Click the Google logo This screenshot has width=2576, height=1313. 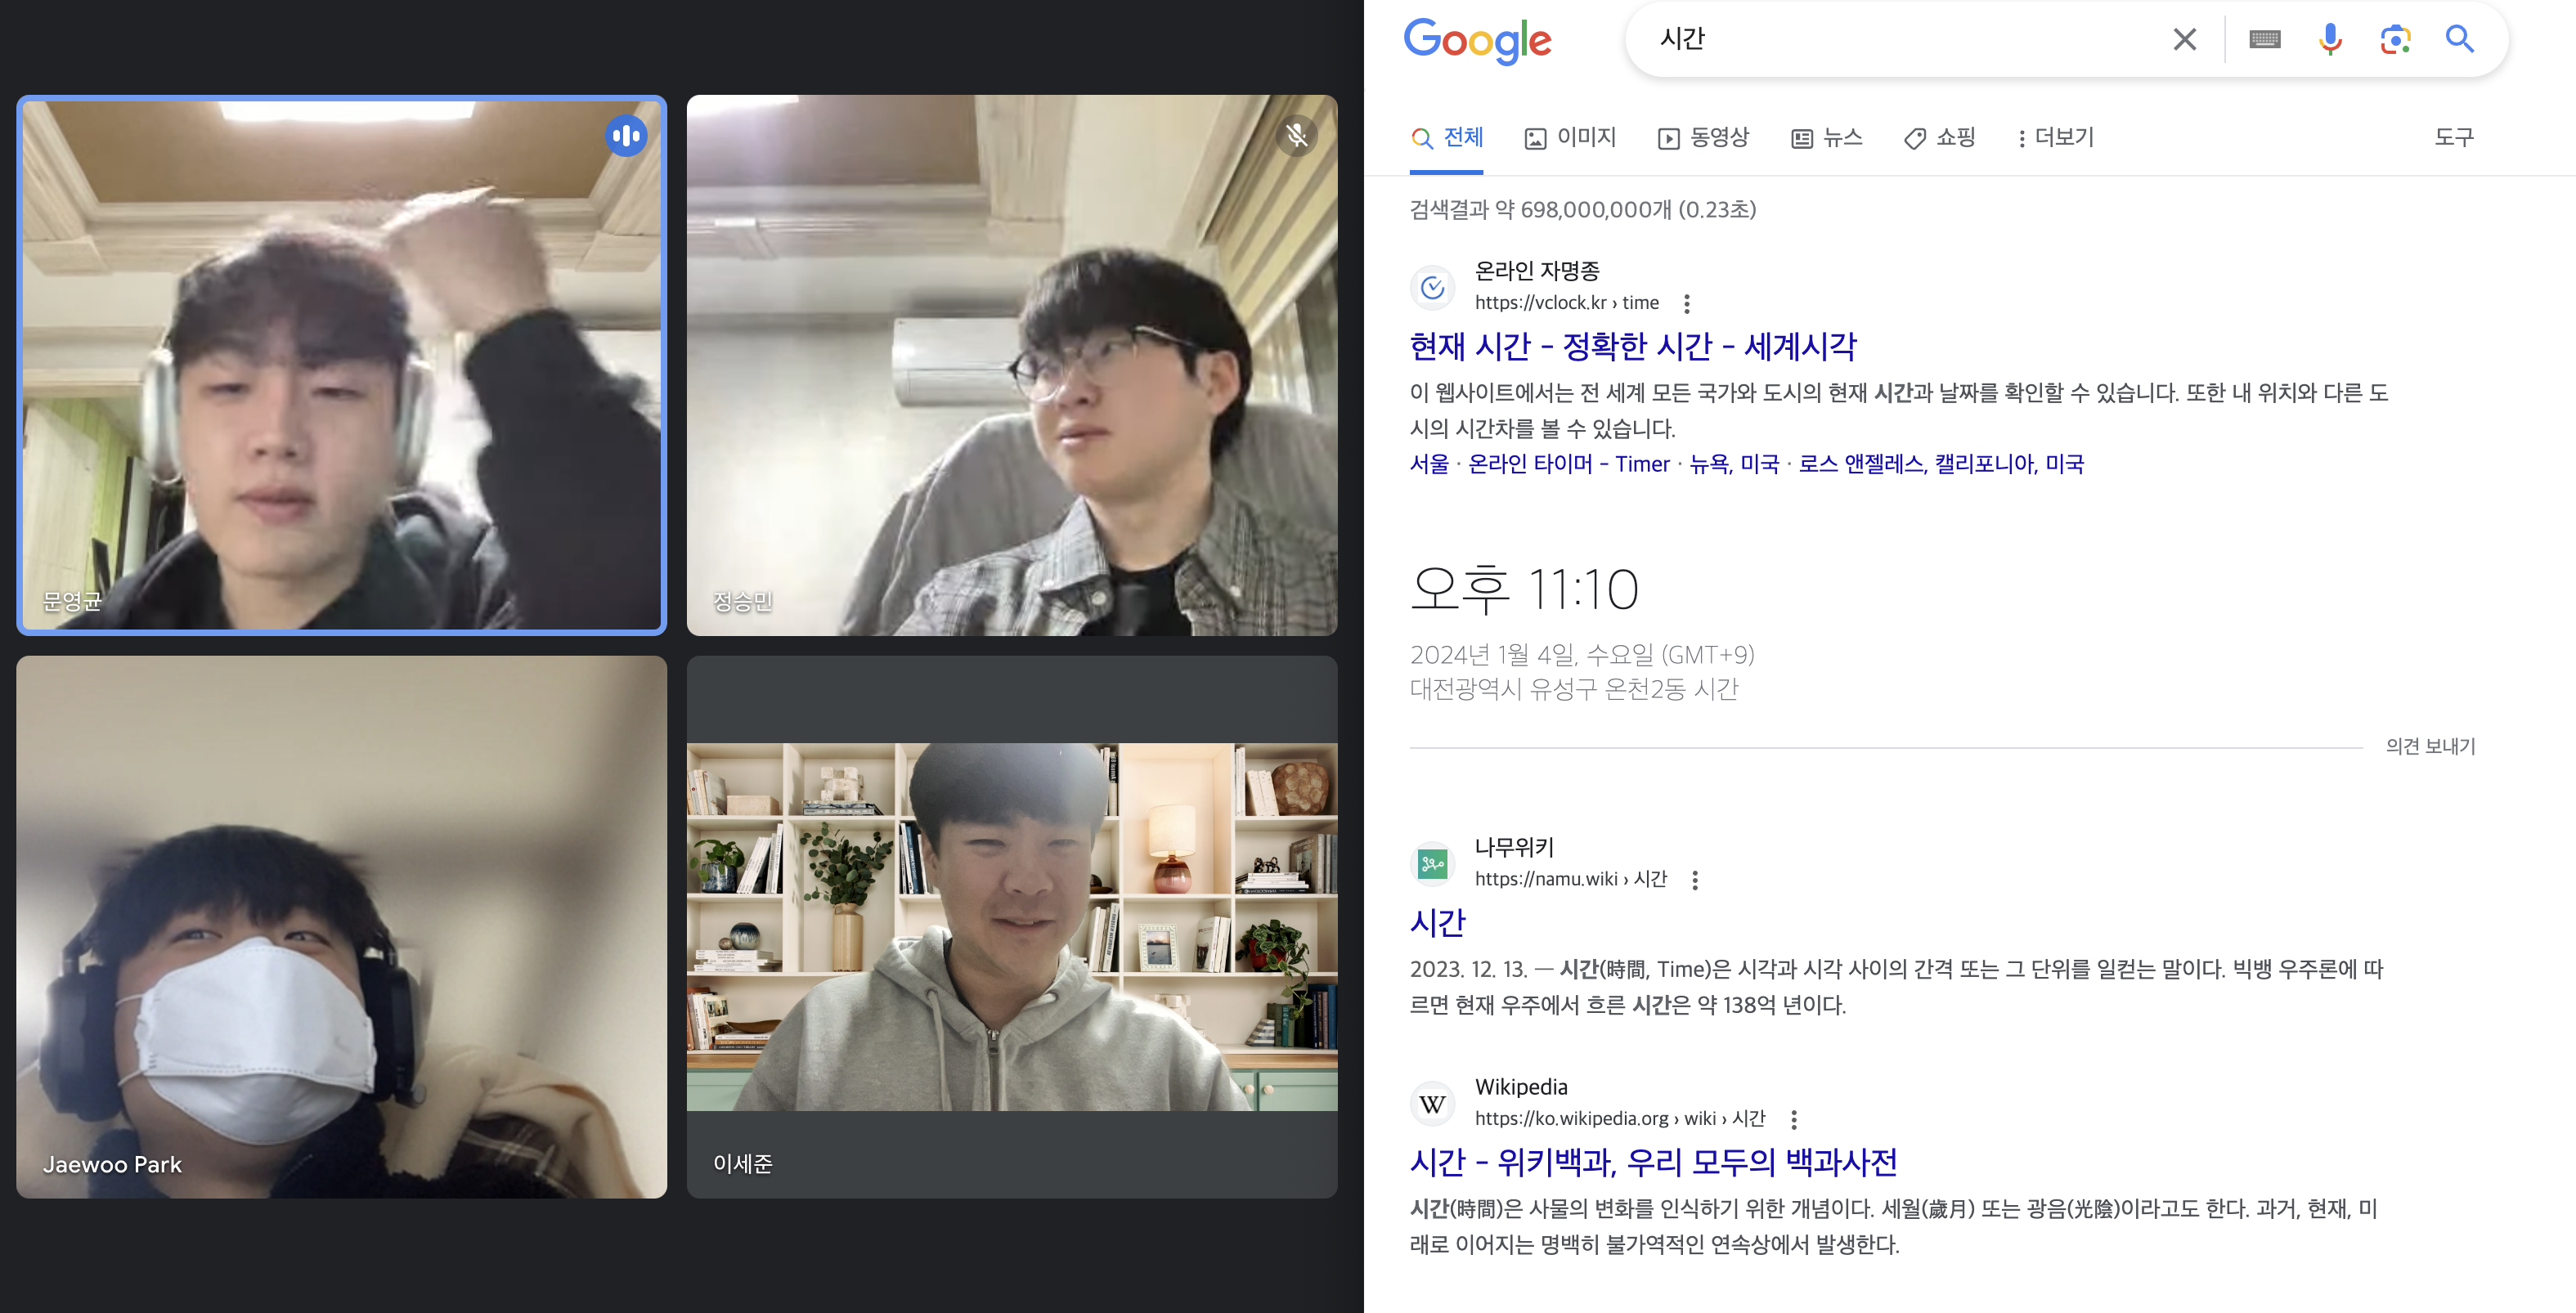pyautogui.click(x=1477, y=40)
